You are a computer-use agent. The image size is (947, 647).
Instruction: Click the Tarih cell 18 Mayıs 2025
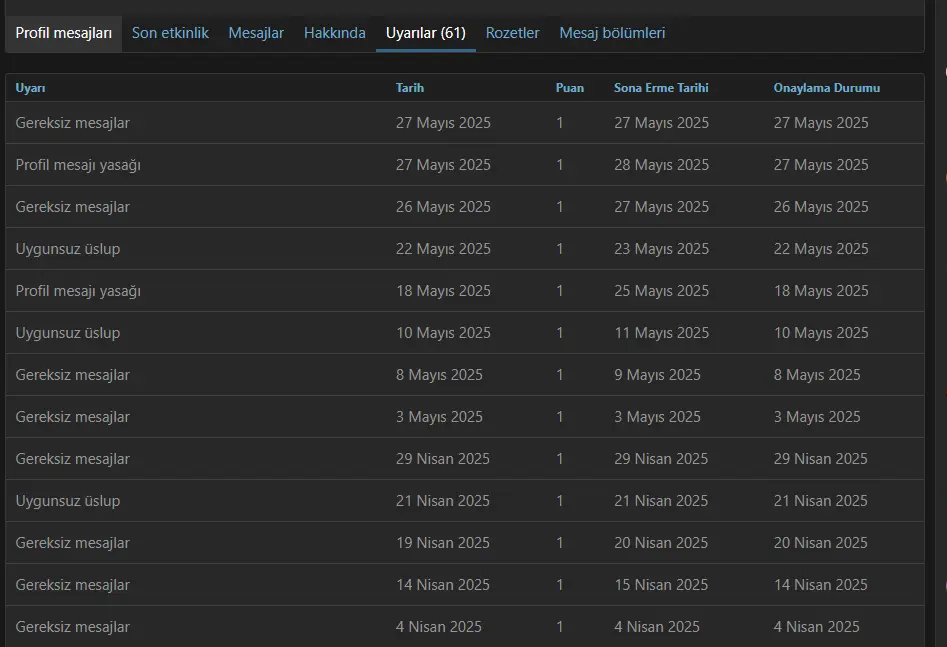pos(443,291)
